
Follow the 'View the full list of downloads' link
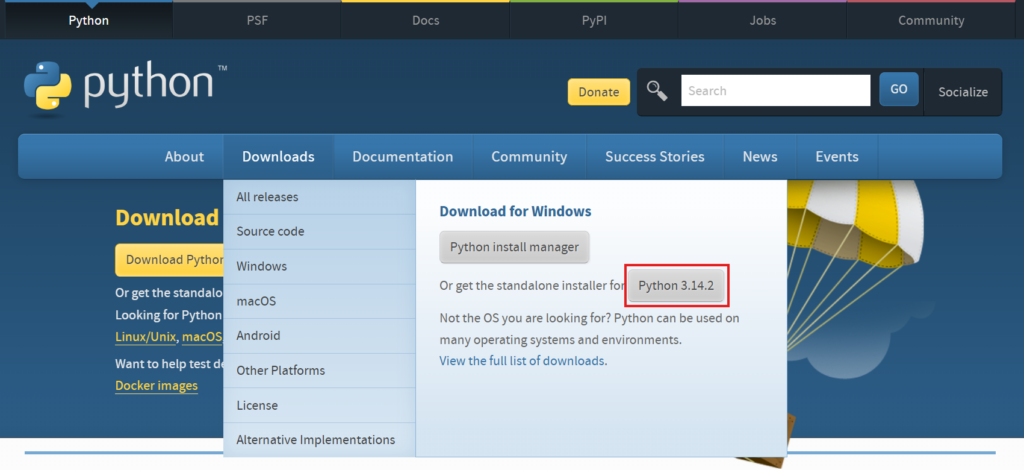(523, 360)
